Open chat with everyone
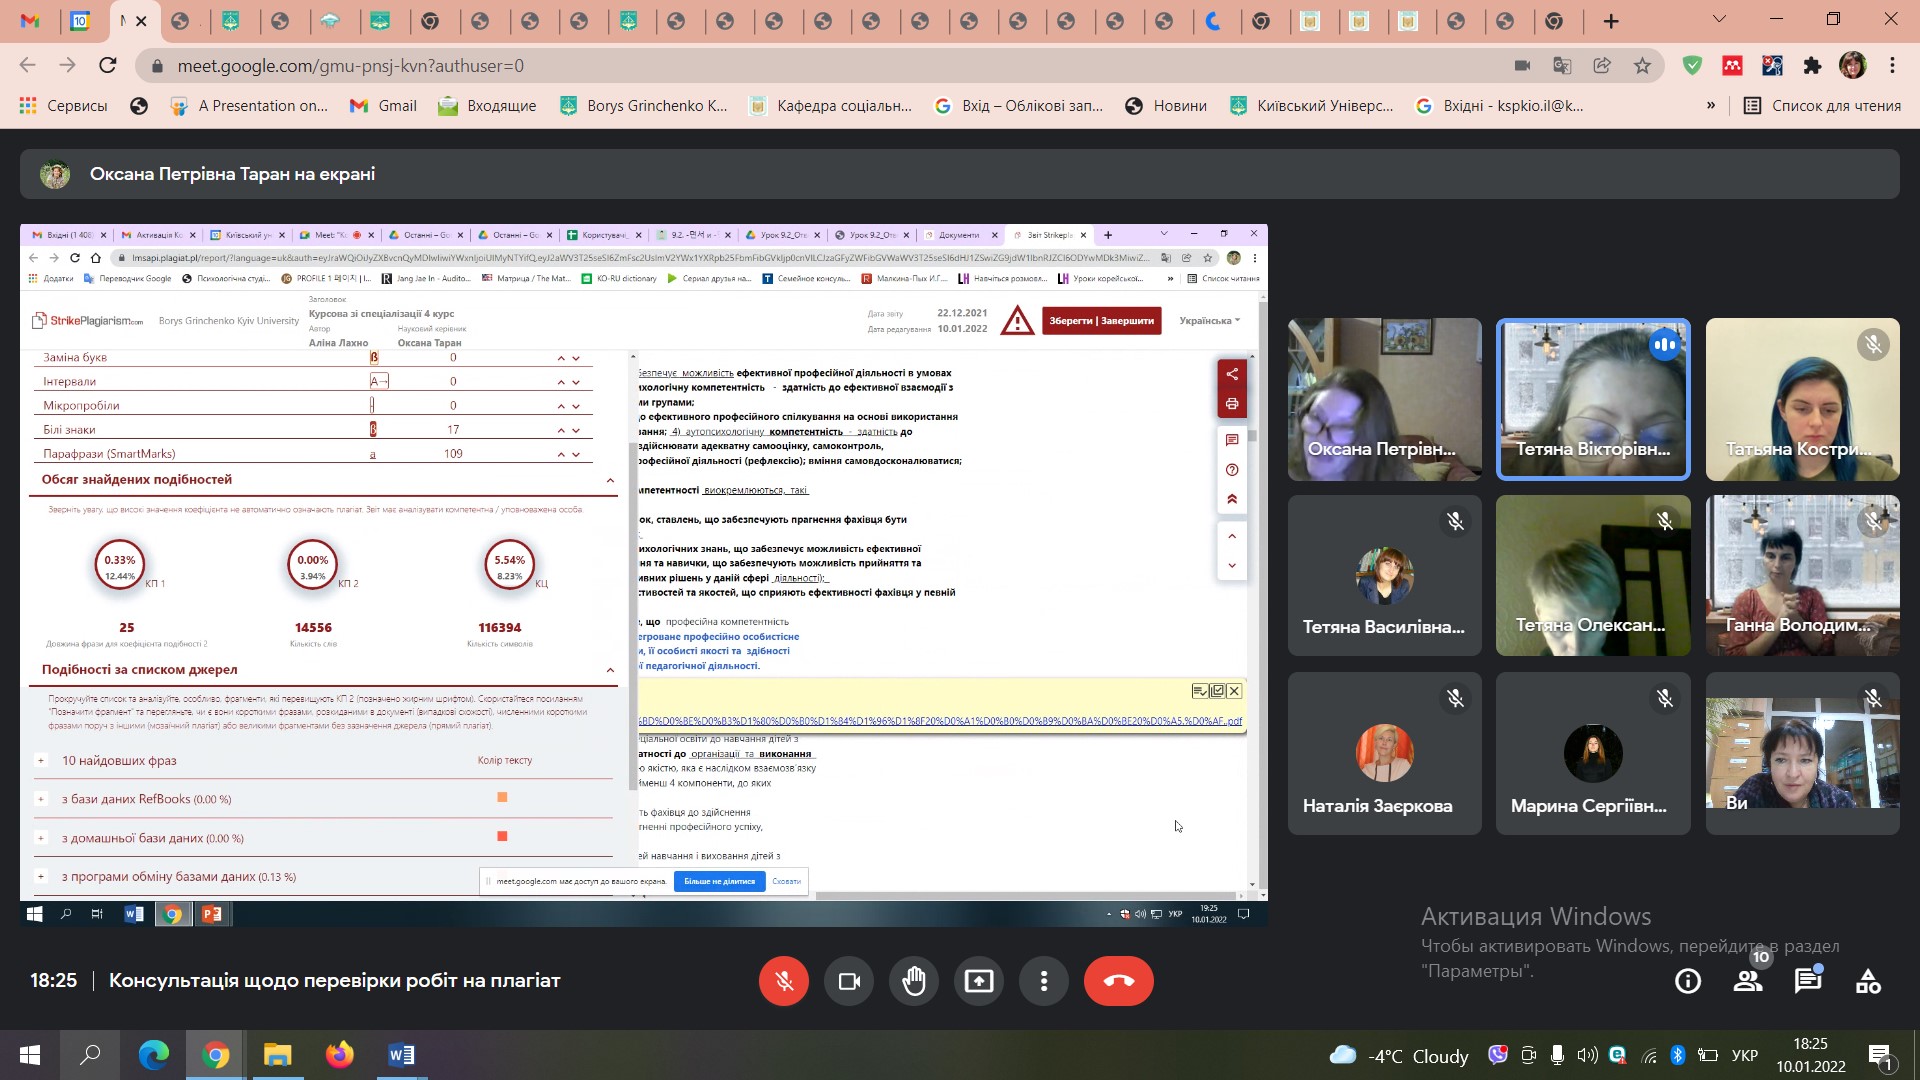This screenshot has width=1920, height=1080. 1808,982
